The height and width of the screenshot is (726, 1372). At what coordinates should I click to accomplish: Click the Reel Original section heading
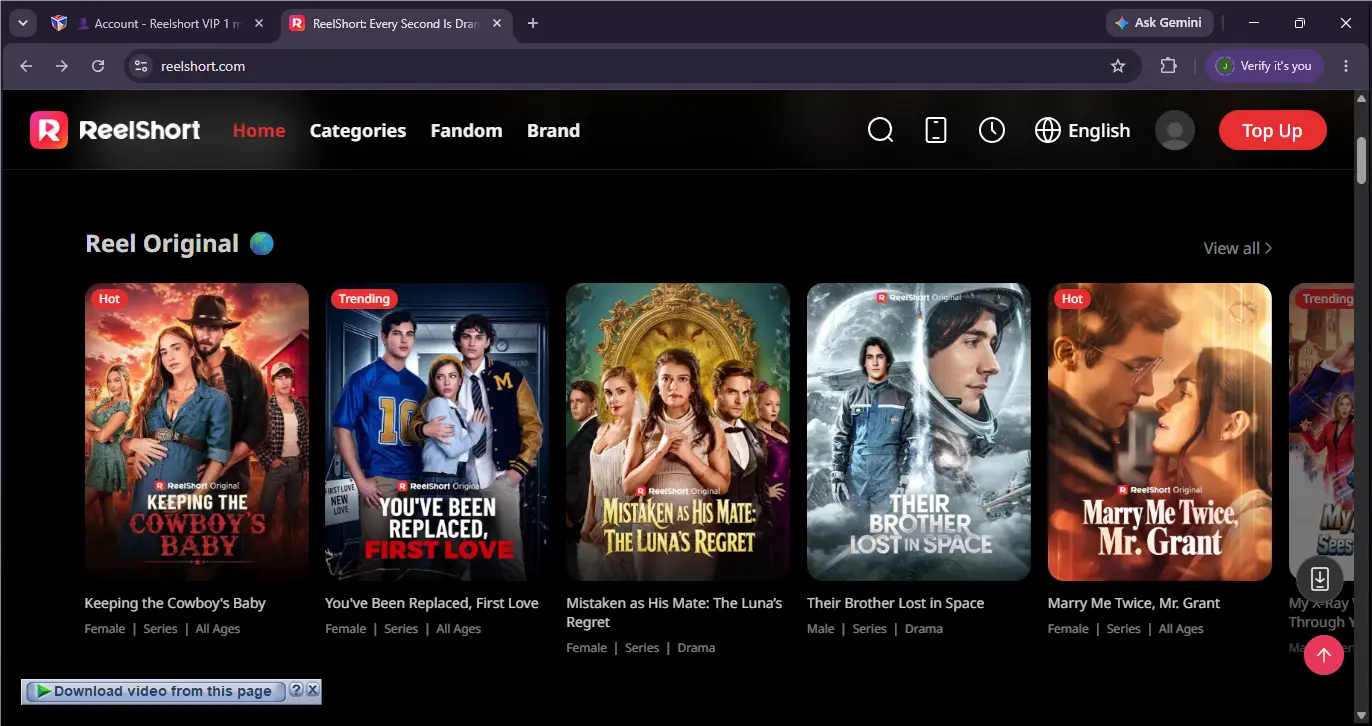(x=162, y=244)
